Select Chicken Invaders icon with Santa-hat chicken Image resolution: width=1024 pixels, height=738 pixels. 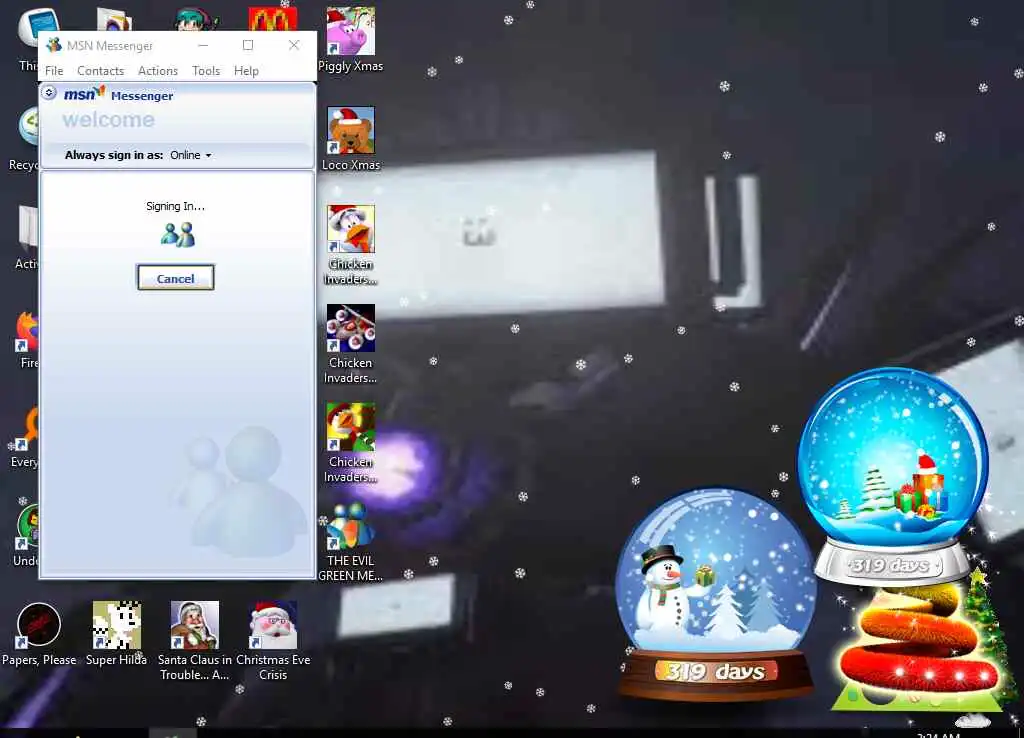point(351,245)
